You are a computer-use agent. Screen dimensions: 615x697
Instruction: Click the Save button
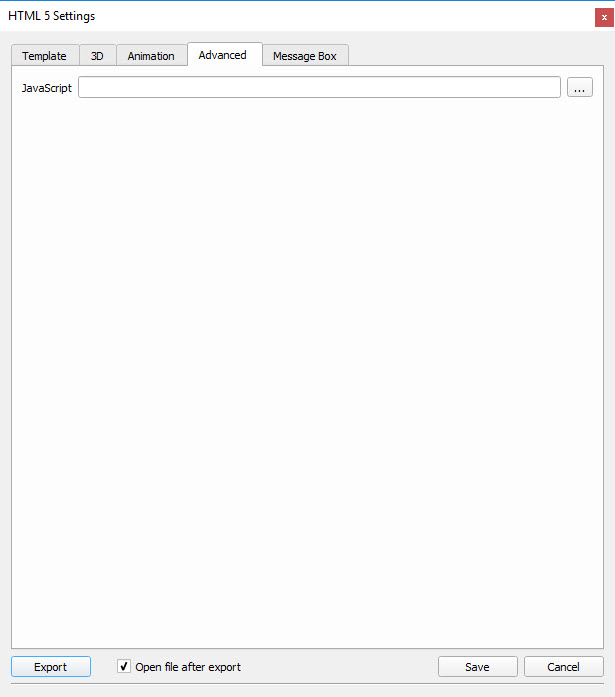(477, 667)
